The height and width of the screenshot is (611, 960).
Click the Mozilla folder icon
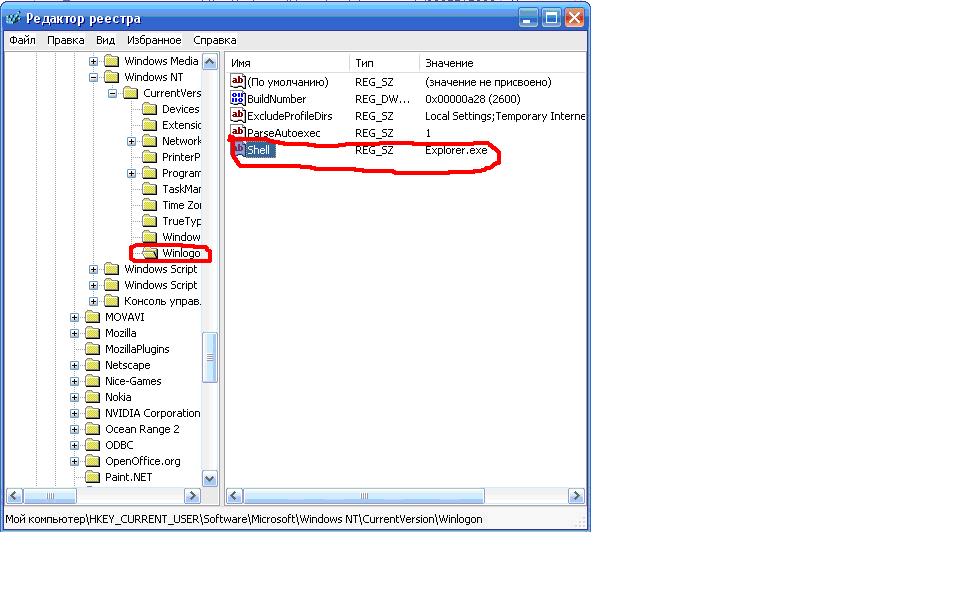click(x=92, y=333)
